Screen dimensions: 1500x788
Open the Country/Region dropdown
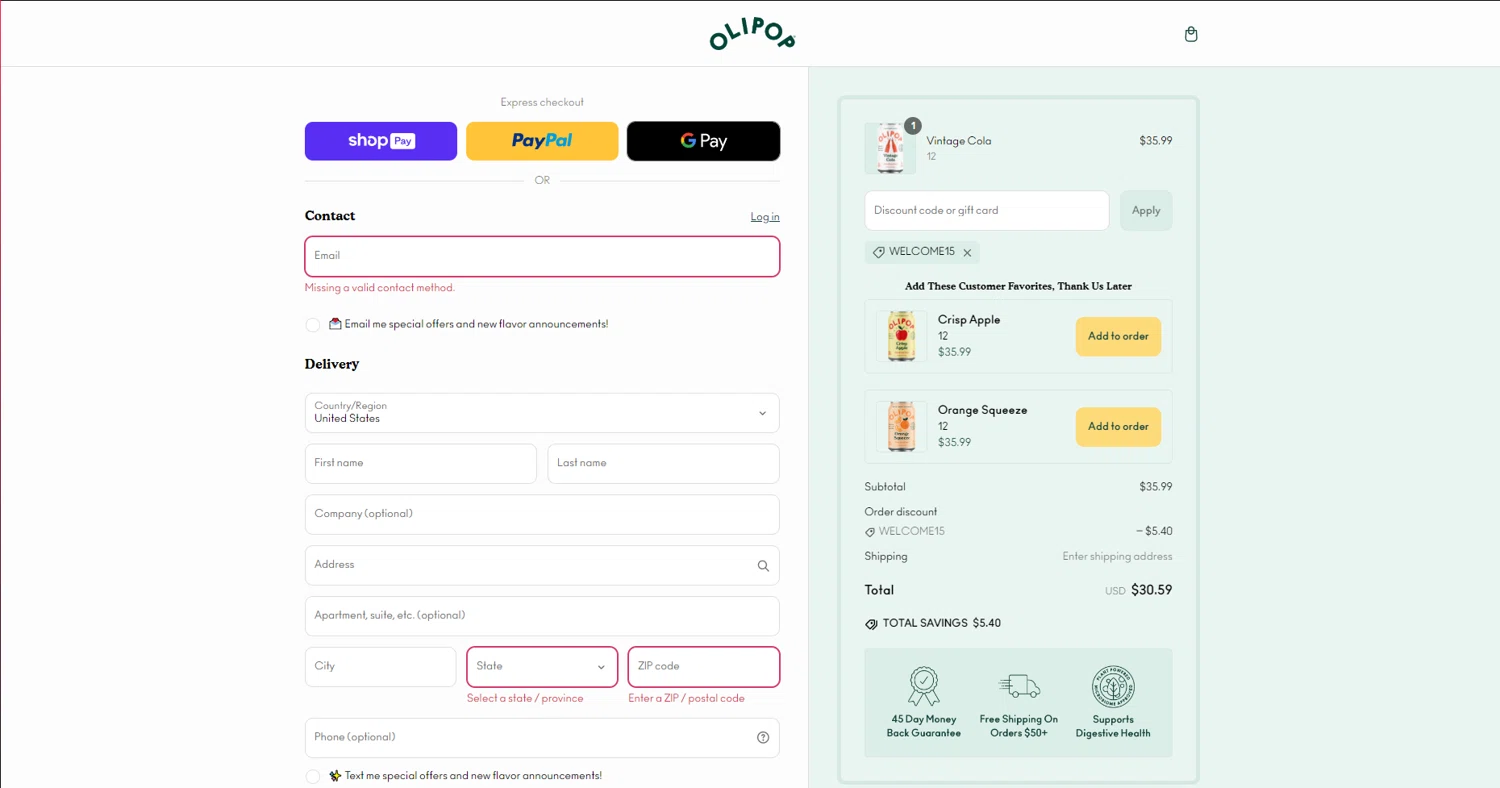[x=542, y=413]
